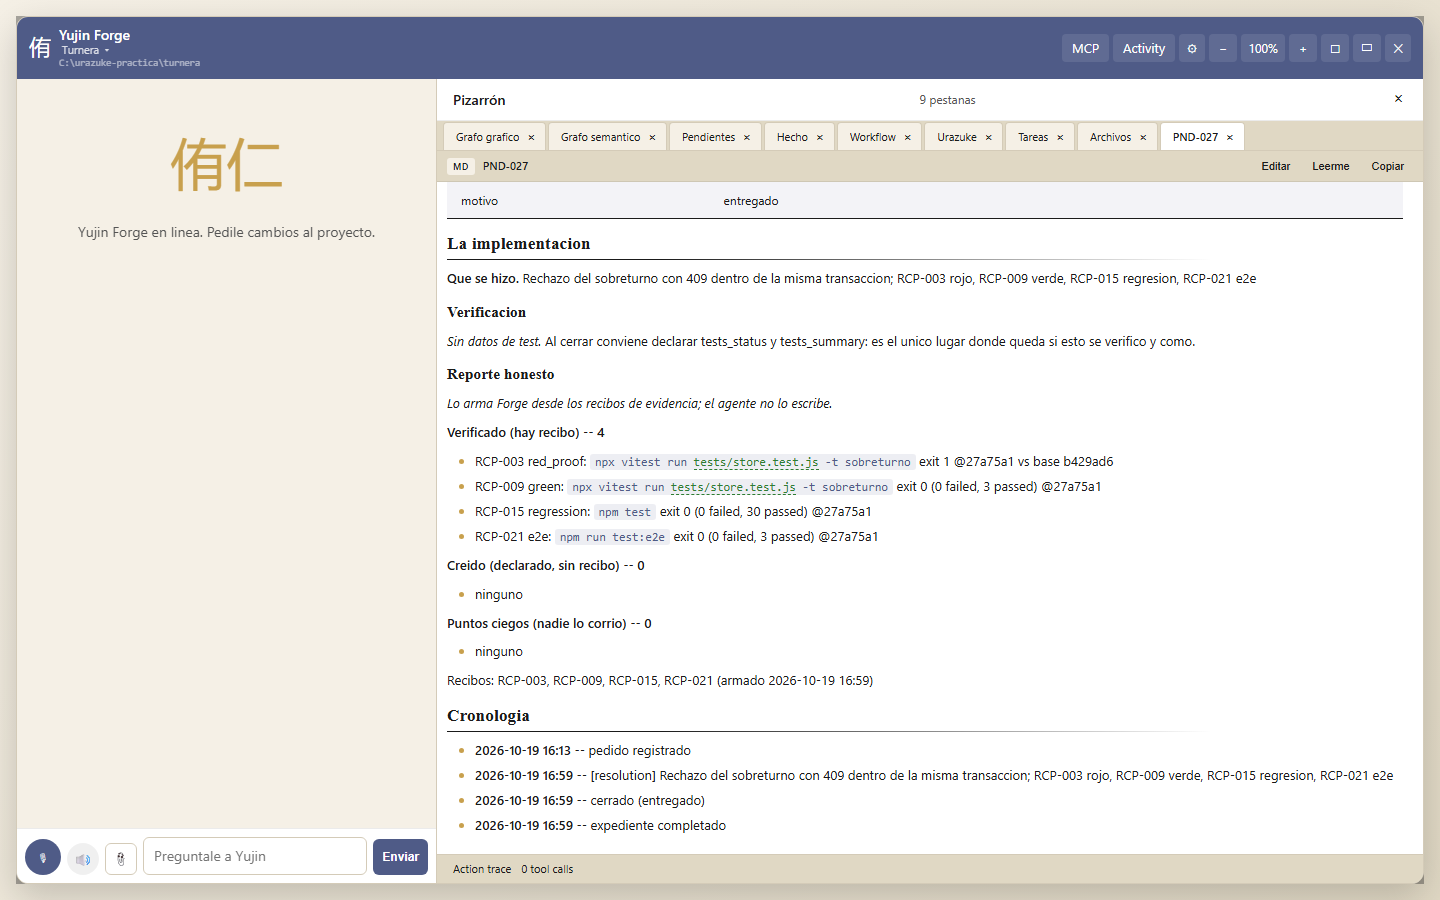Close the Pizarrón panel
This screenshot has height=900, width=1440.
(x=1398, y=99)
